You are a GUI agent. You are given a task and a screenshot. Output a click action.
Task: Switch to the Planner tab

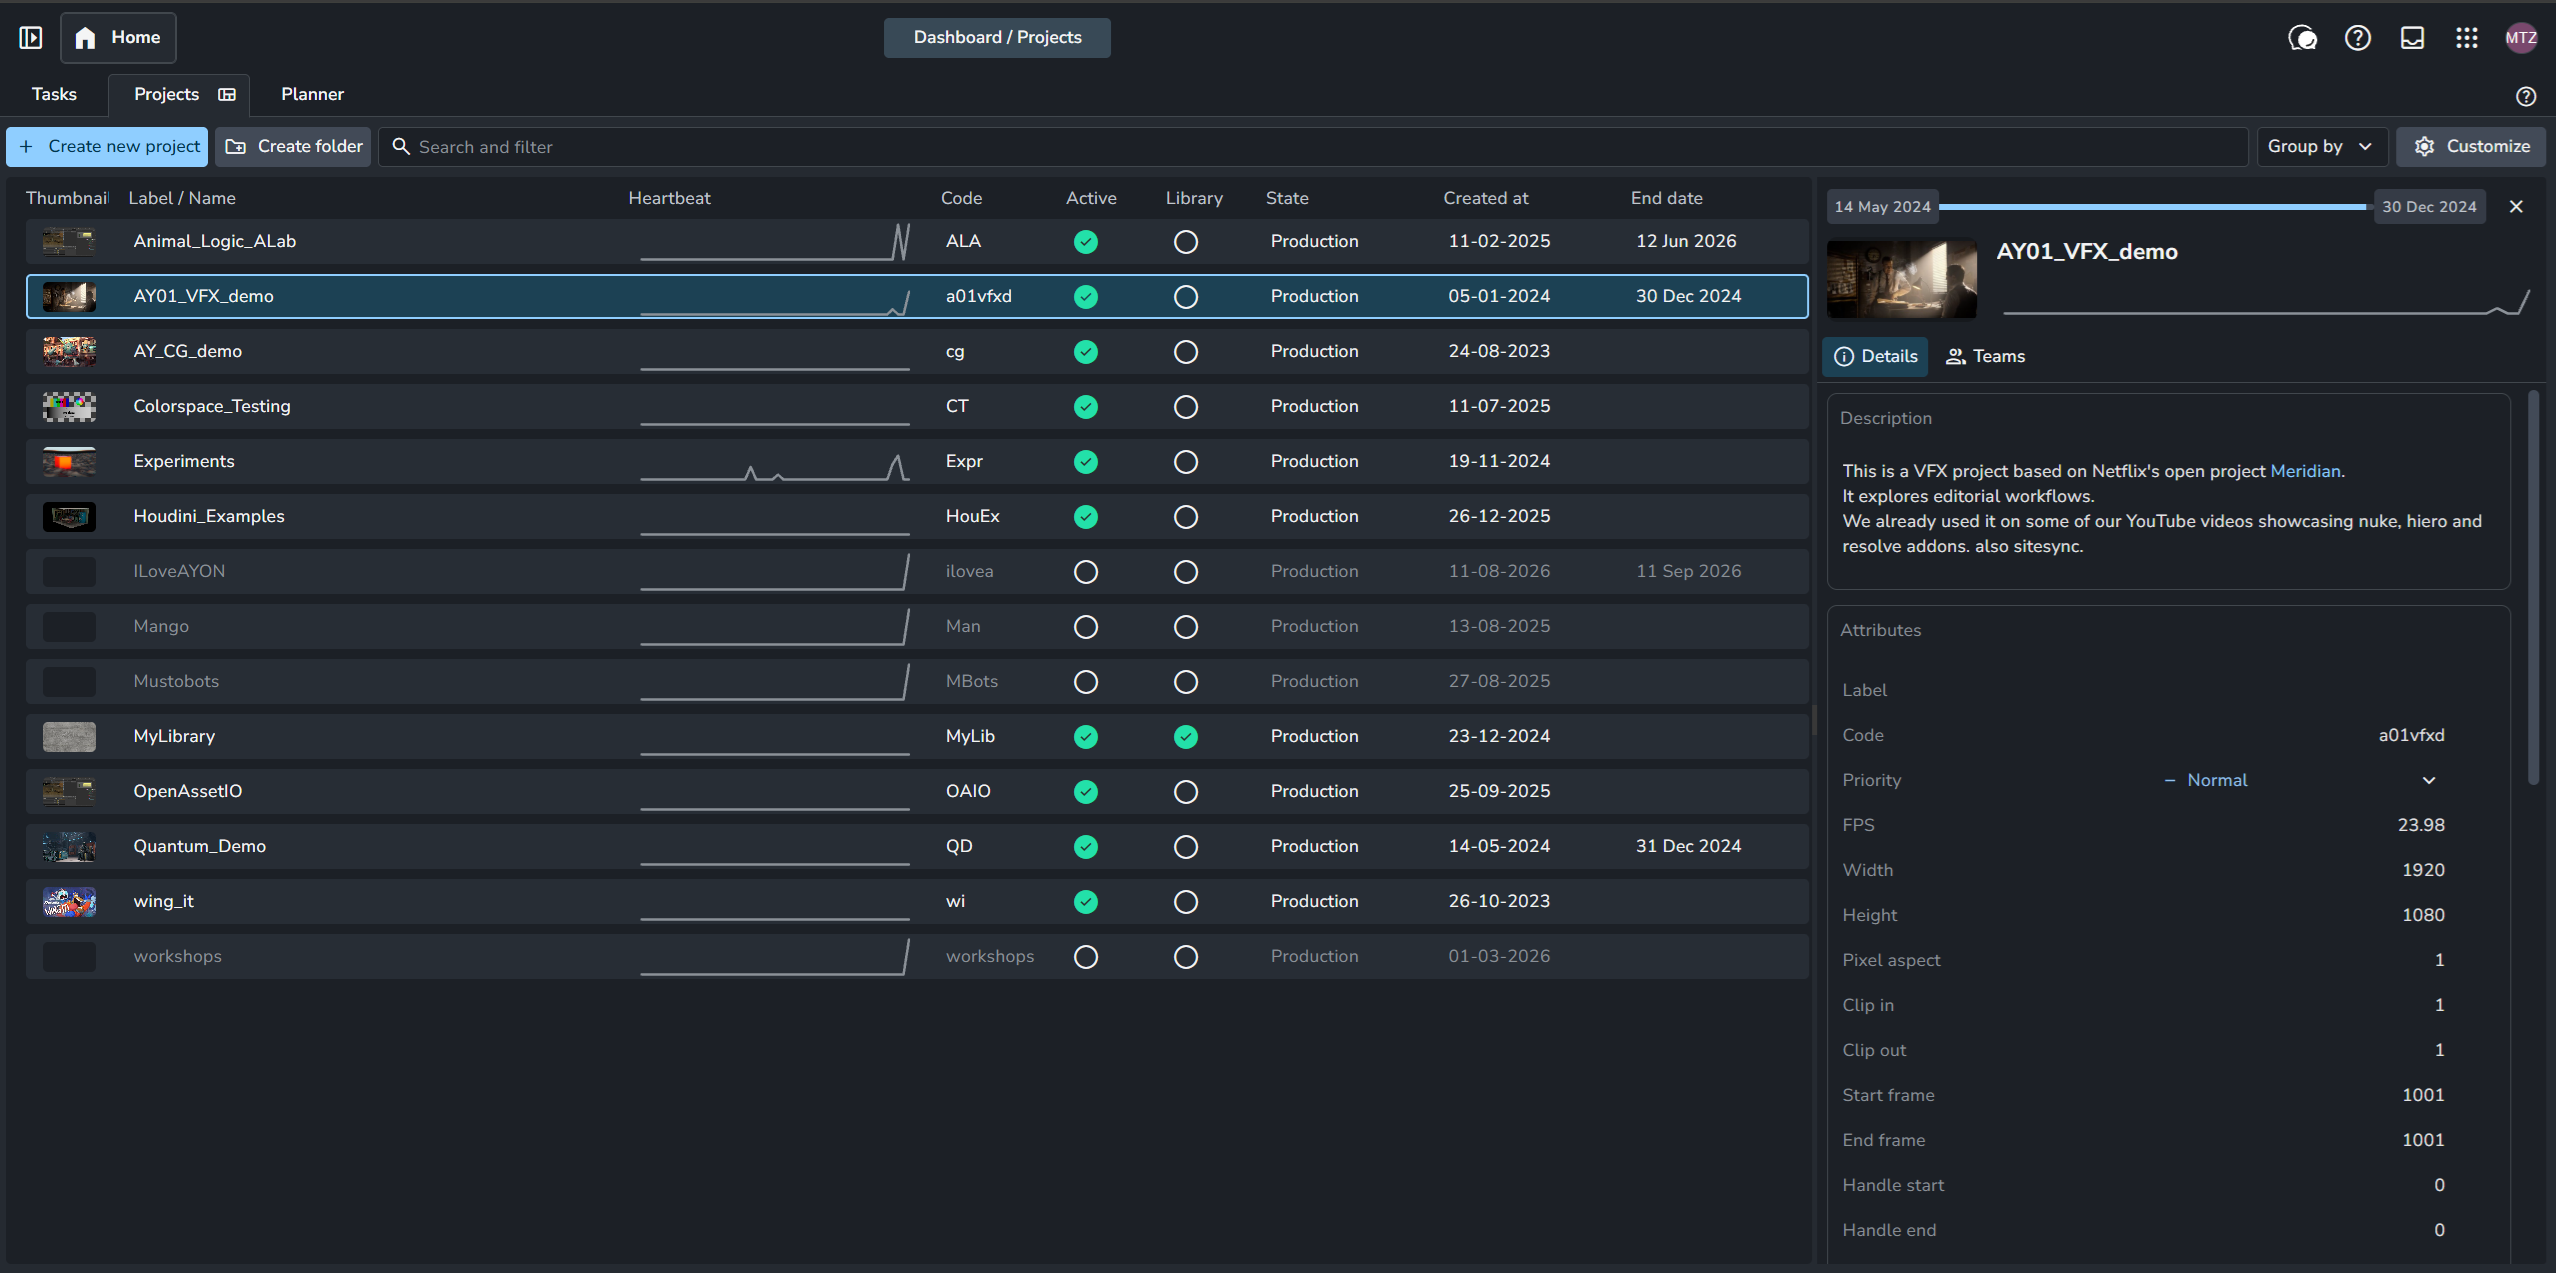pos(312,94)
